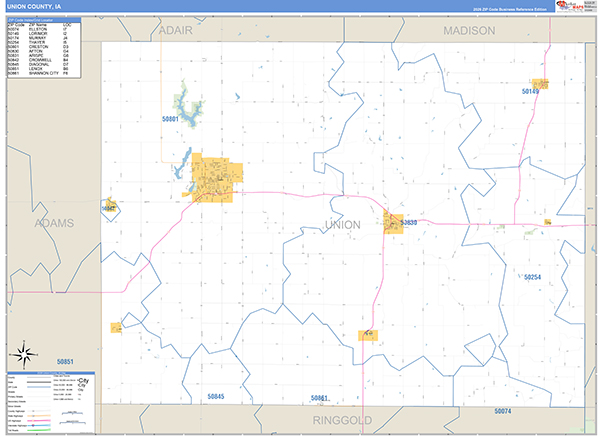The height and width of the screenshot is (436, 600).
Task: Select the CROMWELL row in the index
Action: 38,60
